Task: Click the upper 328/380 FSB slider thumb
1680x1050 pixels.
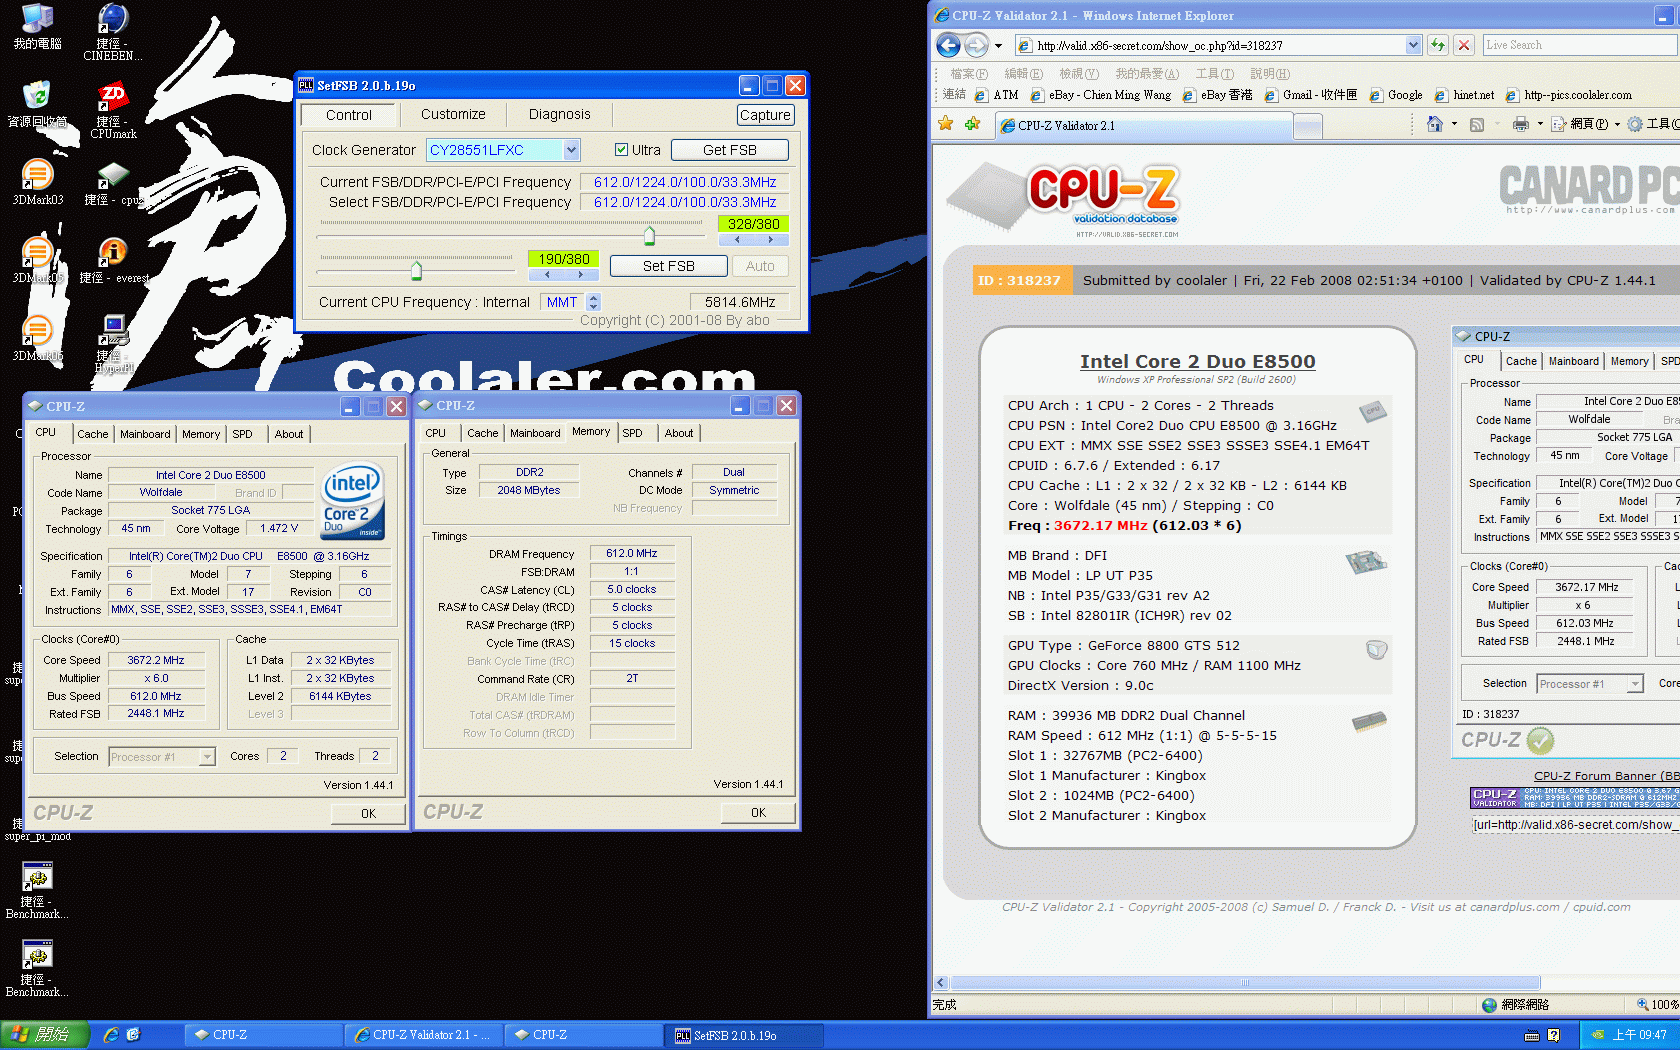Action: (649, 236)
